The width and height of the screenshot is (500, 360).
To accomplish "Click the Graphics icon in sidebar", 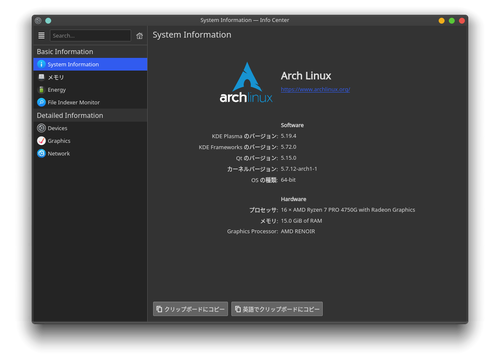I will pyautogui.click(x=41, y=141).
